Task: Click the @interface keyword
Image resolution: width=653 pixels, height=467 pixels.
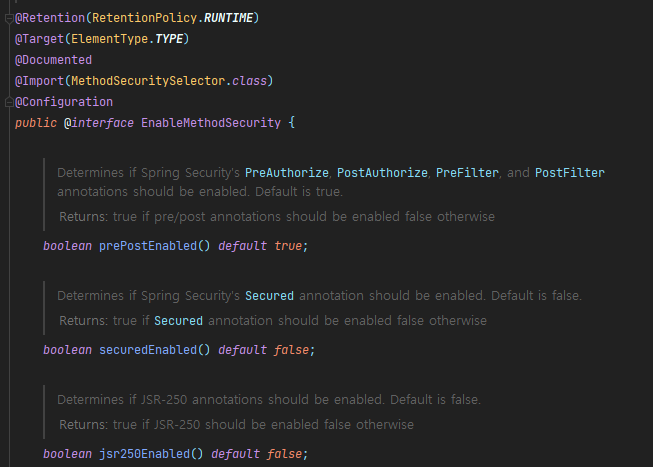Action: tap(99, 123)
